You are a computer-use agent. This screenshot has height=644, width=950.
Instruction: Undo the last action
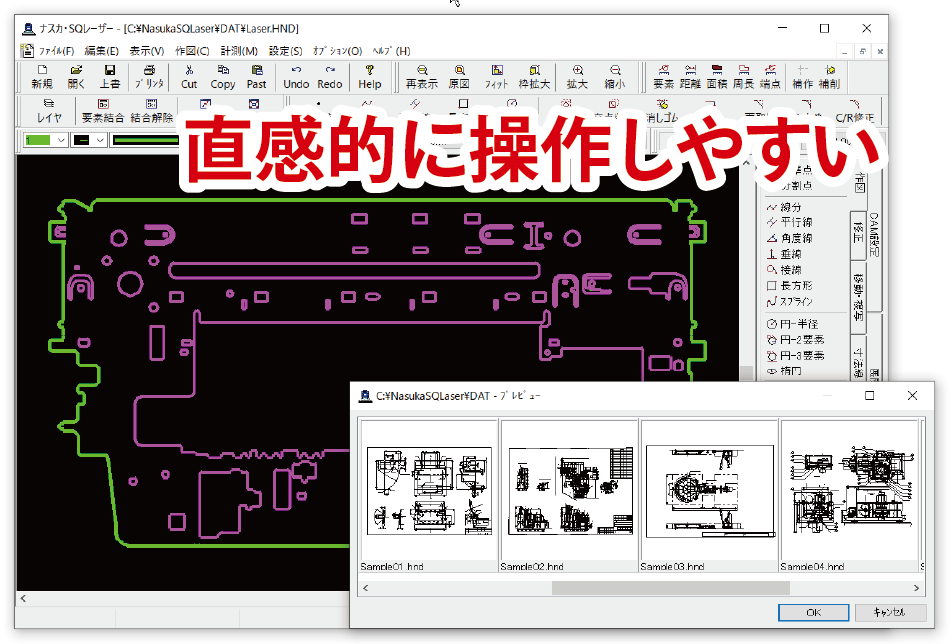(x=296, y=77)
